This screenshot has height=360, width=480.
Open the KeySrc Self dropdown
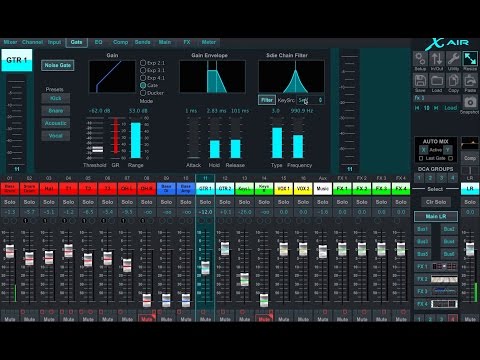tap(310, 100)
